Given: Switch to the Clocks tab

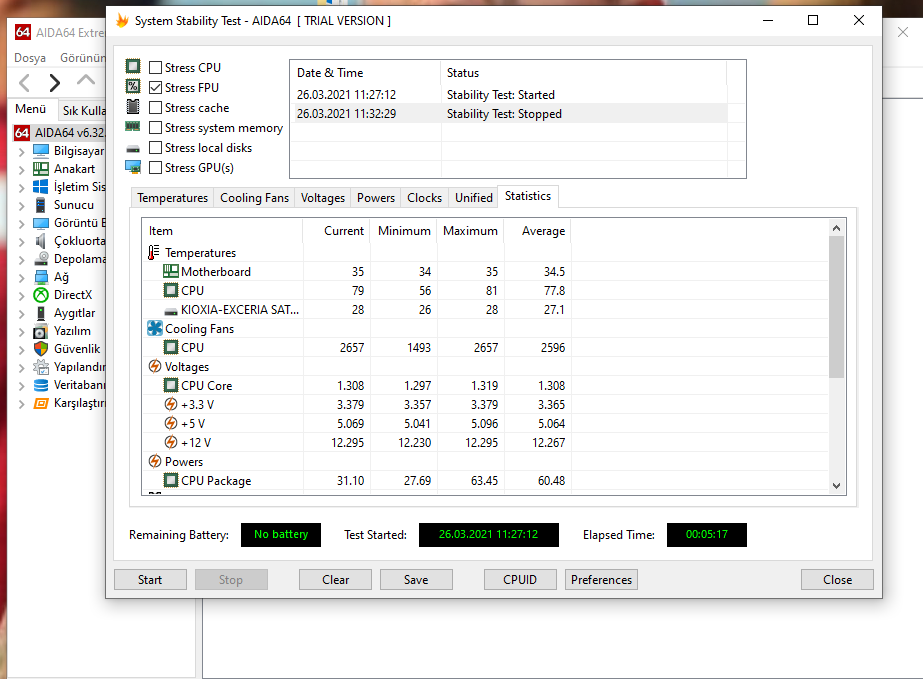Looking at the screenshot, I should (x=424, y=198).
